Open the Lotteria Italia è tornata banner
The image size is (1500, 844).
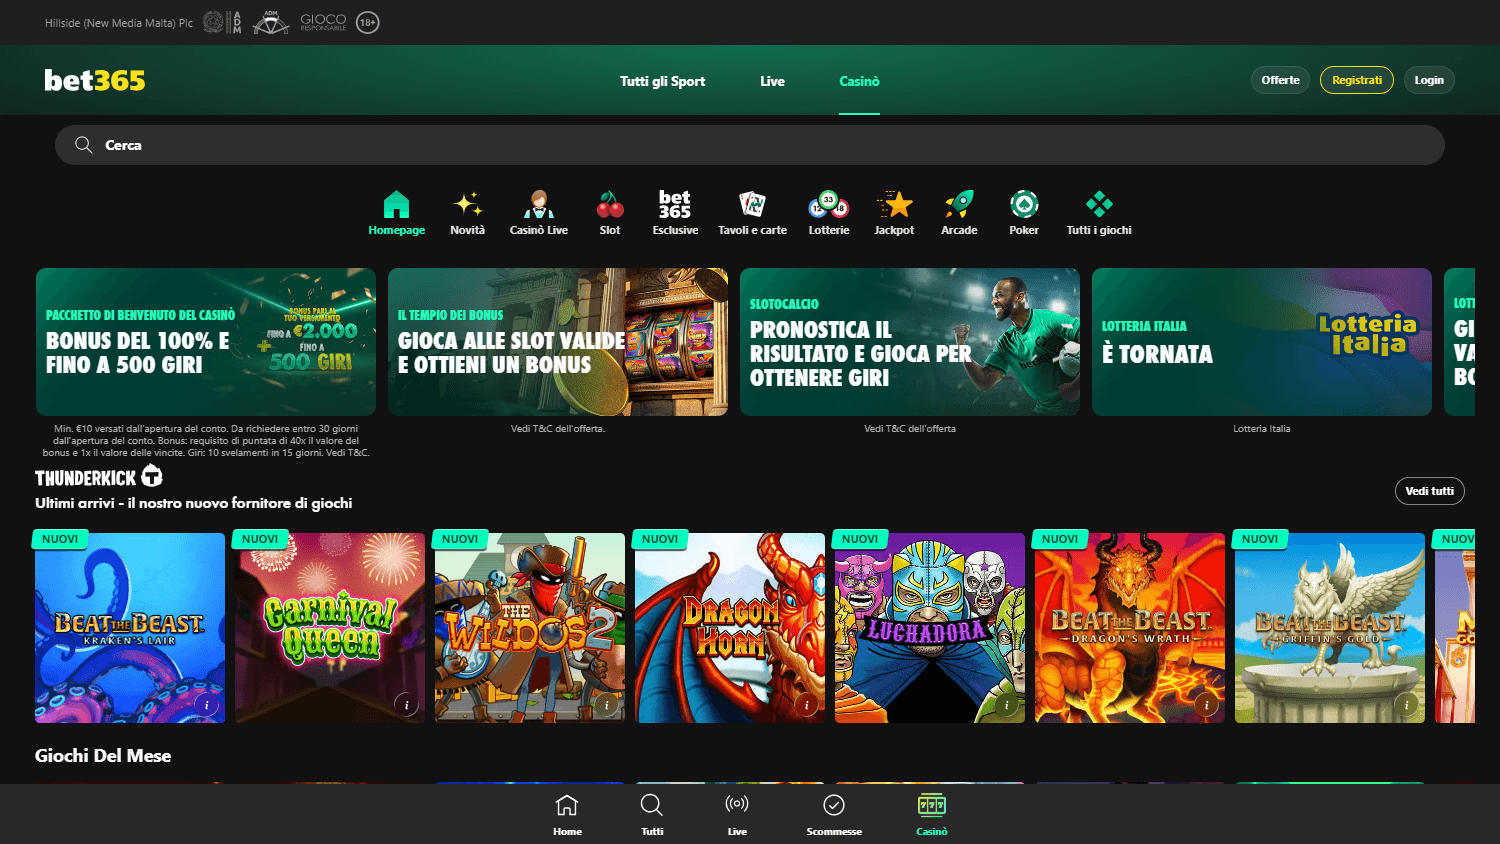pos(1262,342)
